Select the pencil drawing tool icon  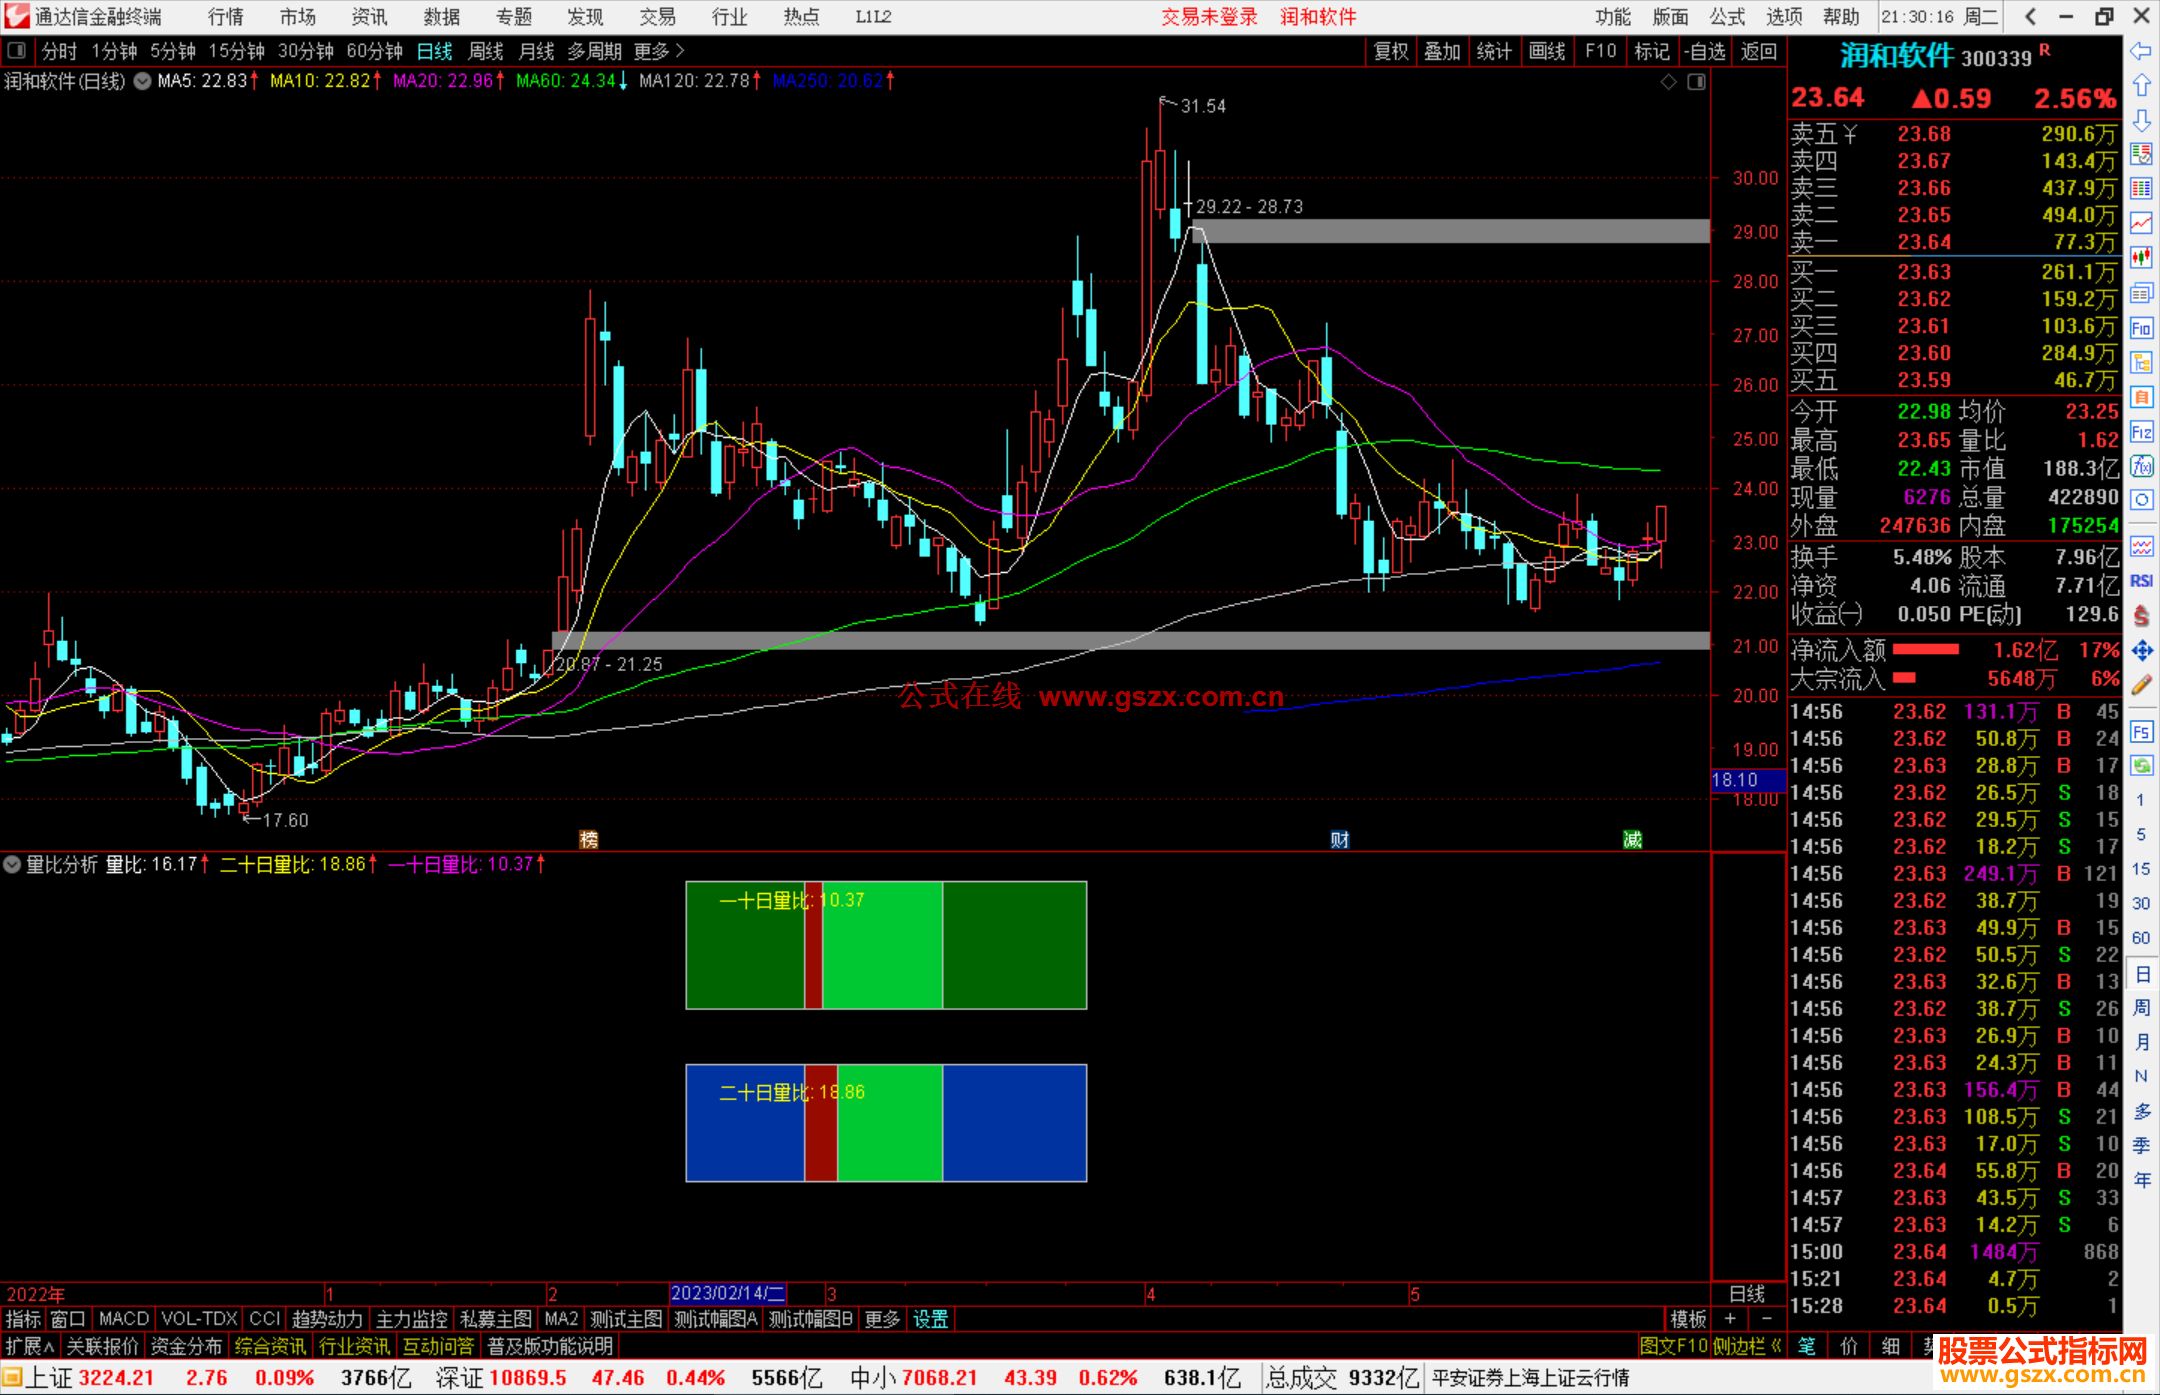tap(2141, 685)
